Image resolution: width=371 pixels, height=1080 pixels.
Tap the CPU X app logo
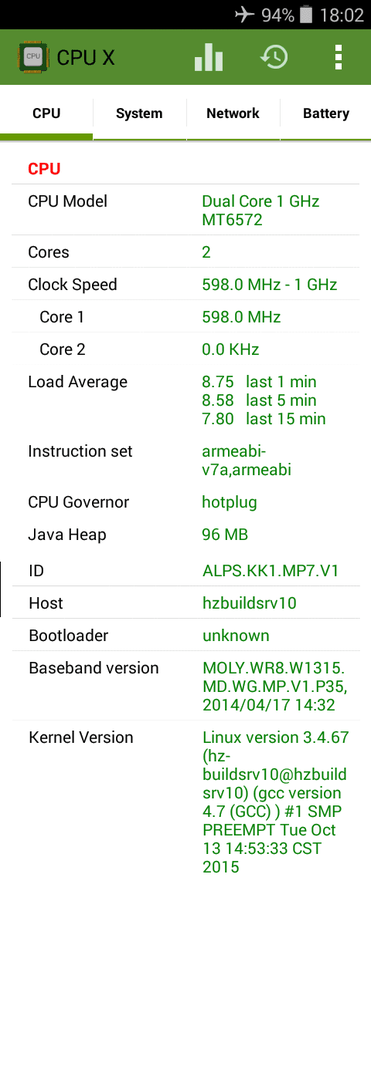point(33,58)
